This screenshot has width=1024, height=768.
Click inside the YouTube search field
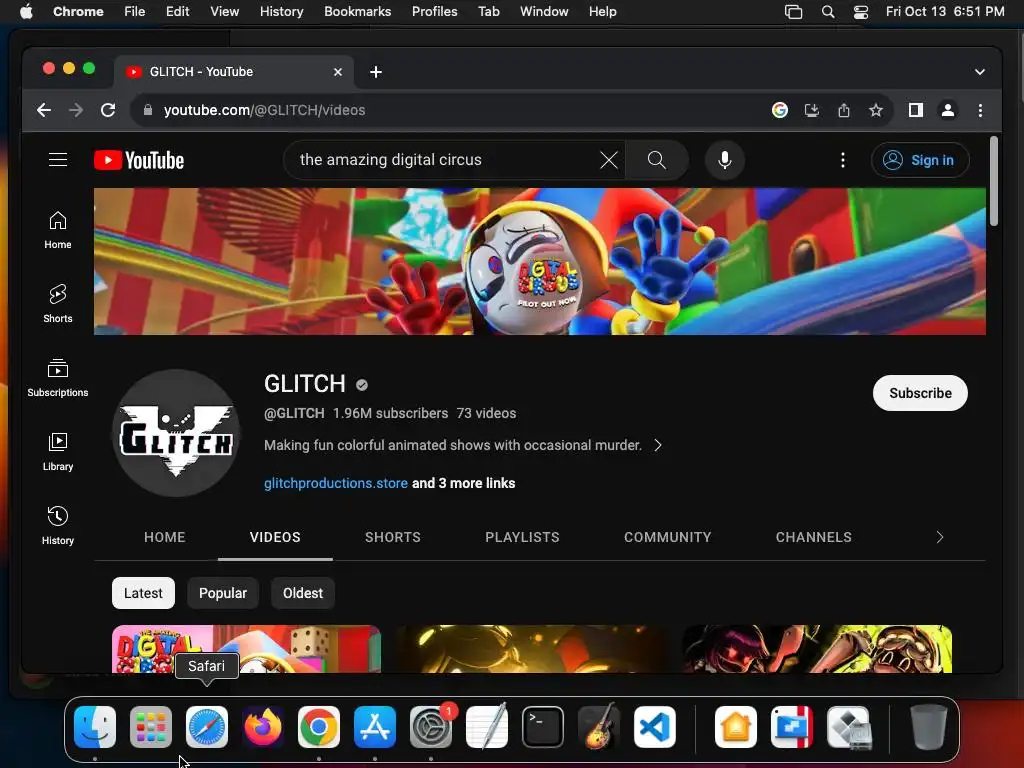444,160
